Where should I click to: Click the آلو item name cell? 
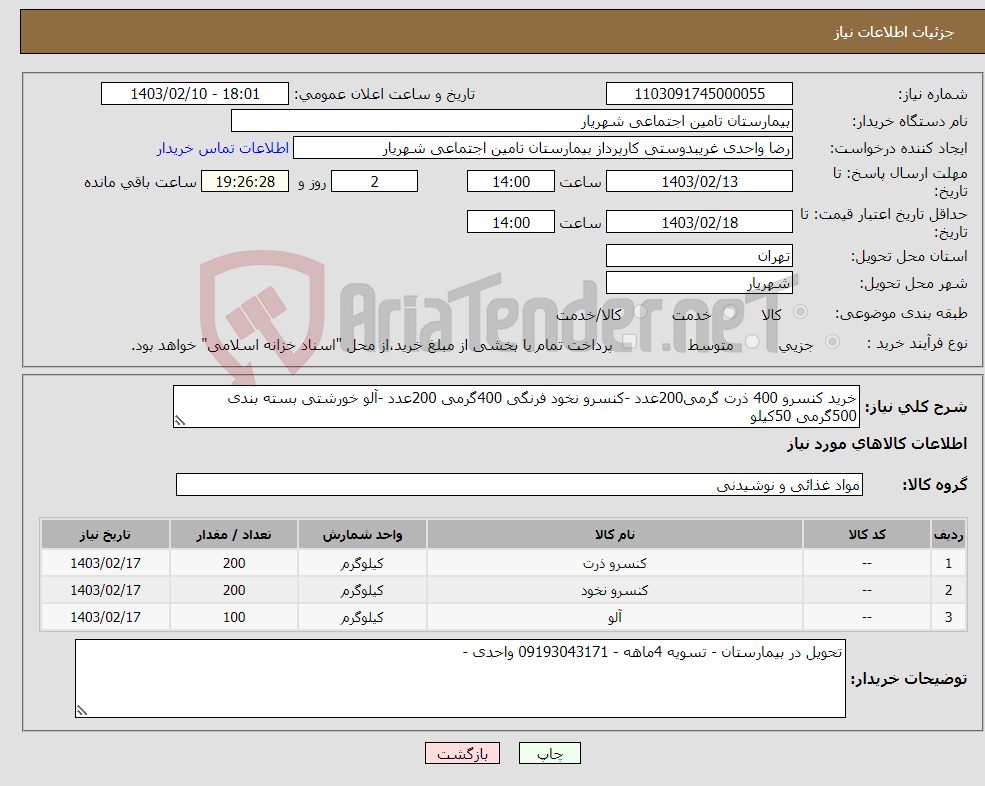(614, 618)
